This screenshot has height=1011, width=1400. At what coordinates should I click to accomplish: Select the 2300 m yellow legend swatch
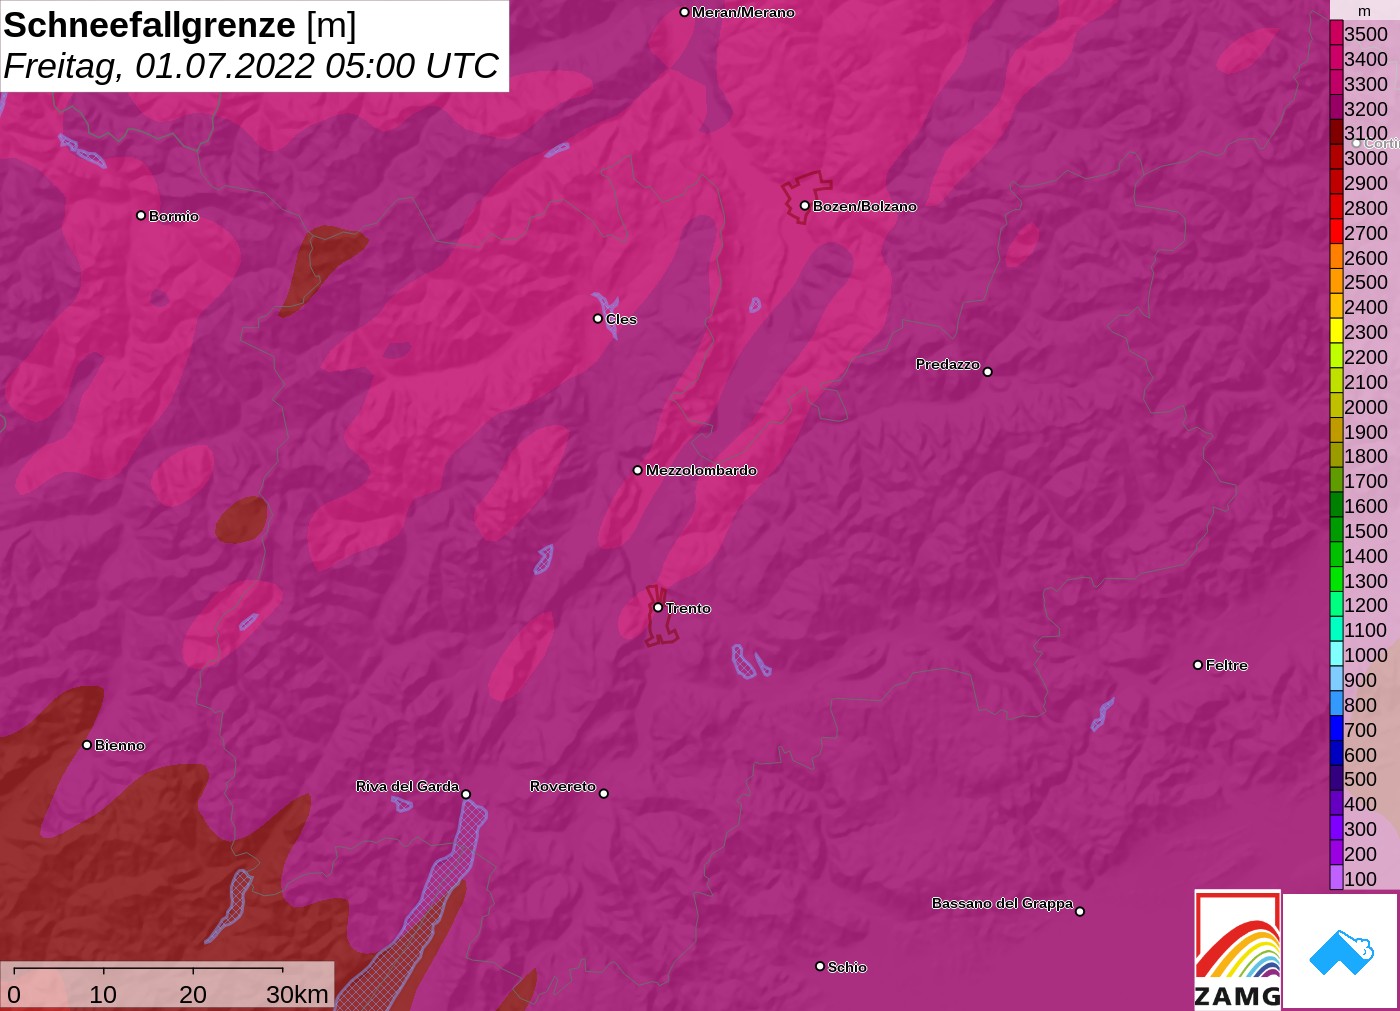(1336, 331)
